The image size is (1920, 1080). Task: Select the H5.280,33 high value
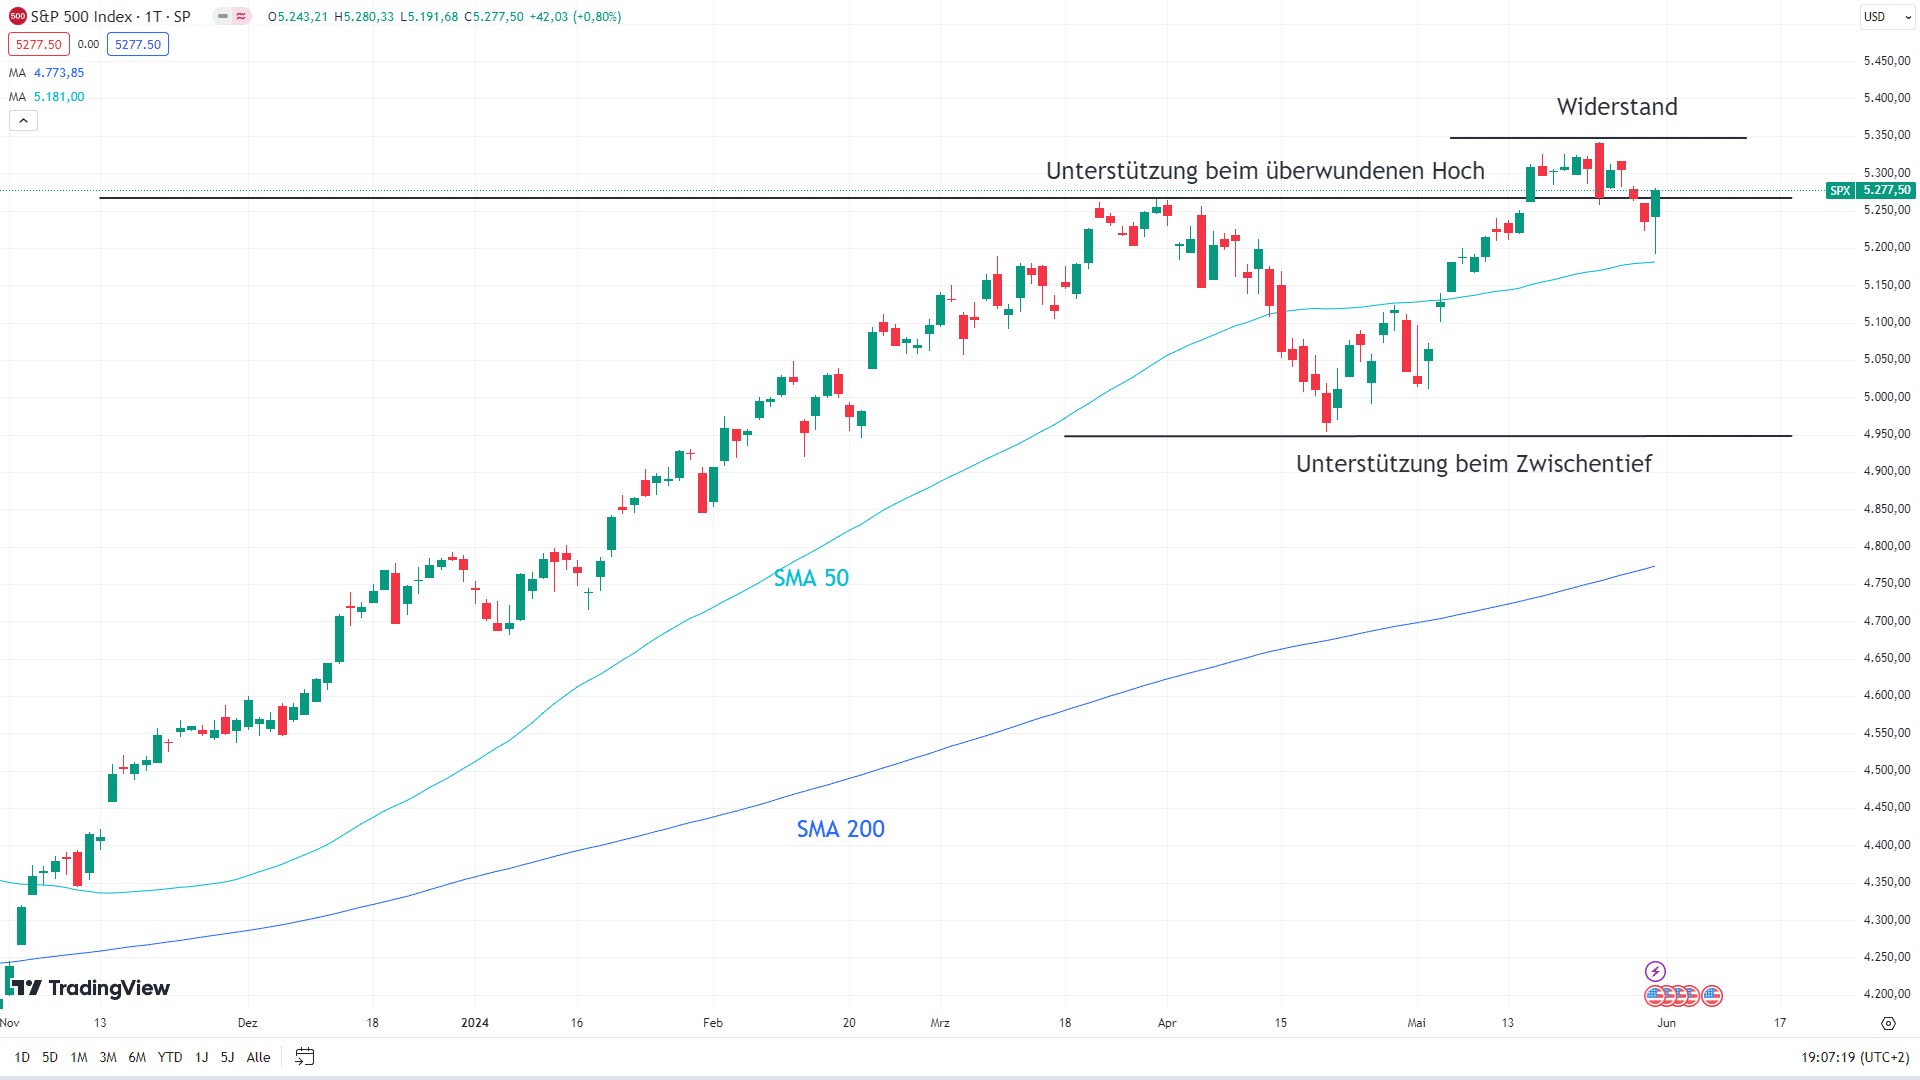(x=364, y=17)
